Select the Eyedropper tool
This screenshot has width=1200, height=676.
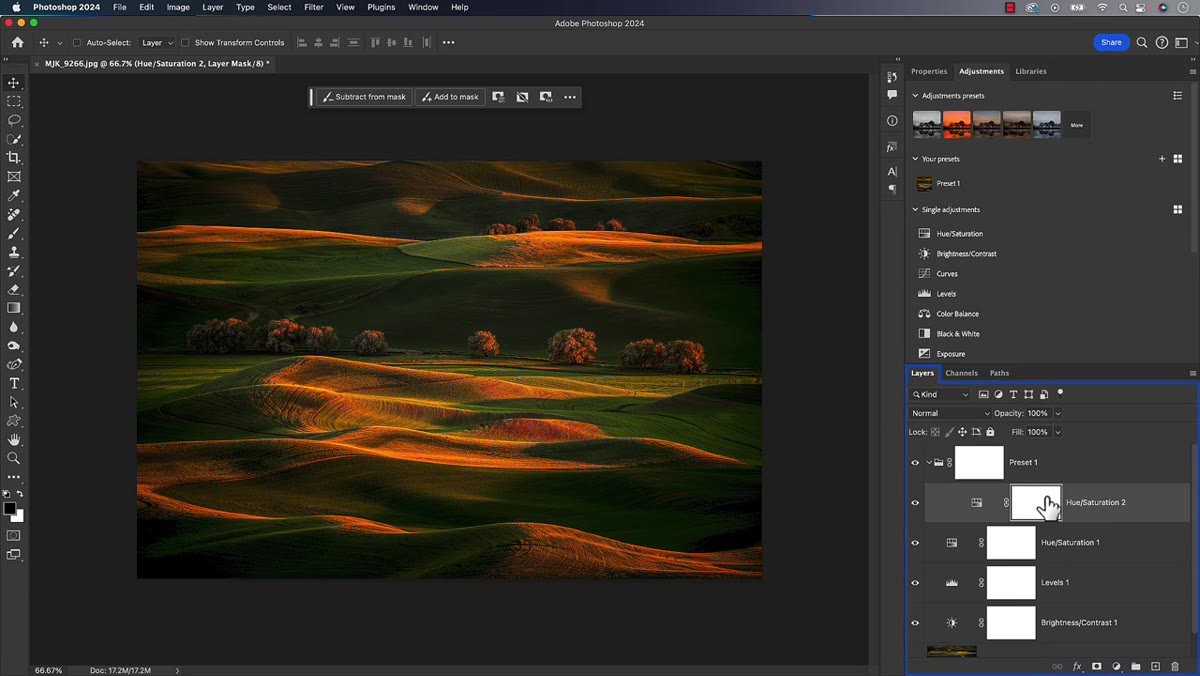pos(14,196)
